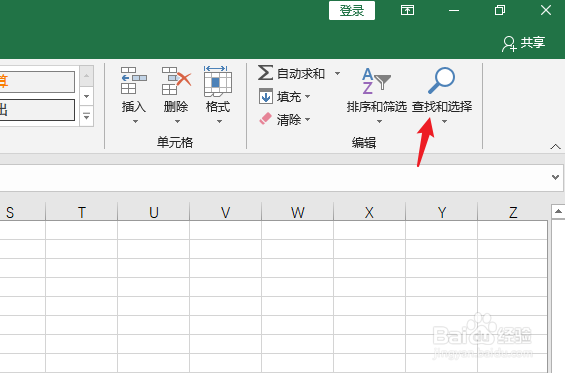
Task: Expand the 插入 Insert dropdown arrow
Action: coord(135,121)
